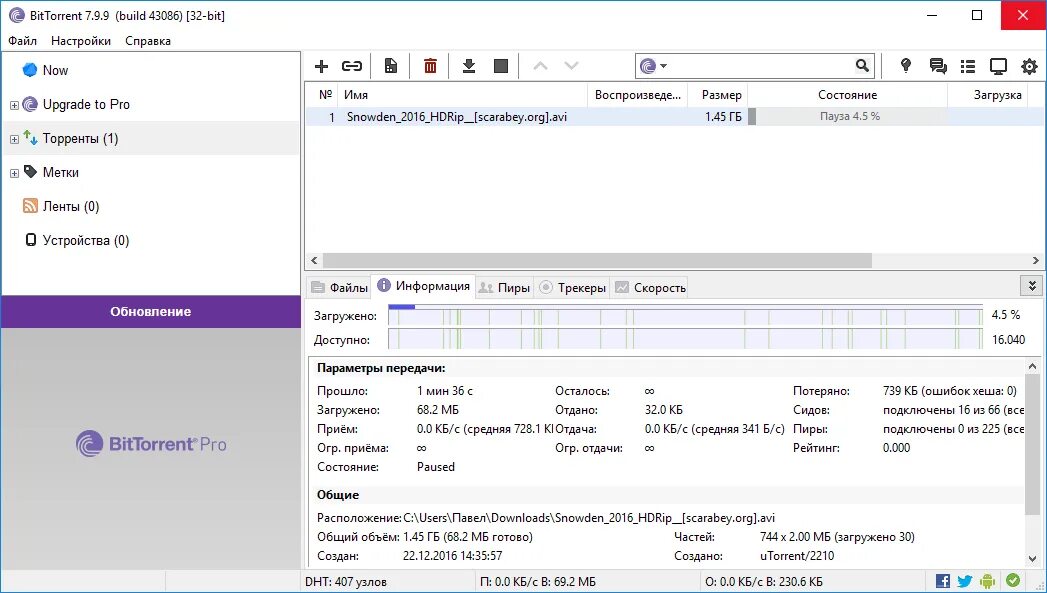Screen dimensions: 1047x593
Task: Click the Move Up queue arrow
Action: tap(540, 66)
